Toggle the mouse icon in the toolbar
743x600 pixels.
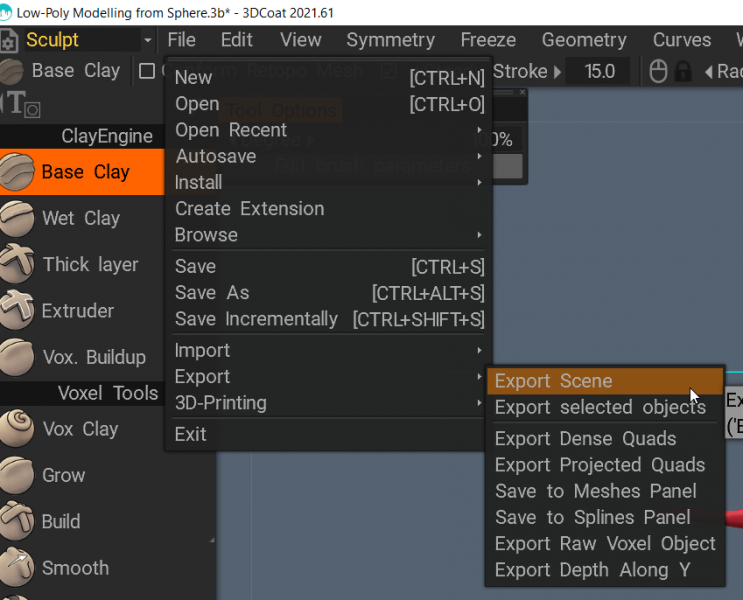pos(658,71)
